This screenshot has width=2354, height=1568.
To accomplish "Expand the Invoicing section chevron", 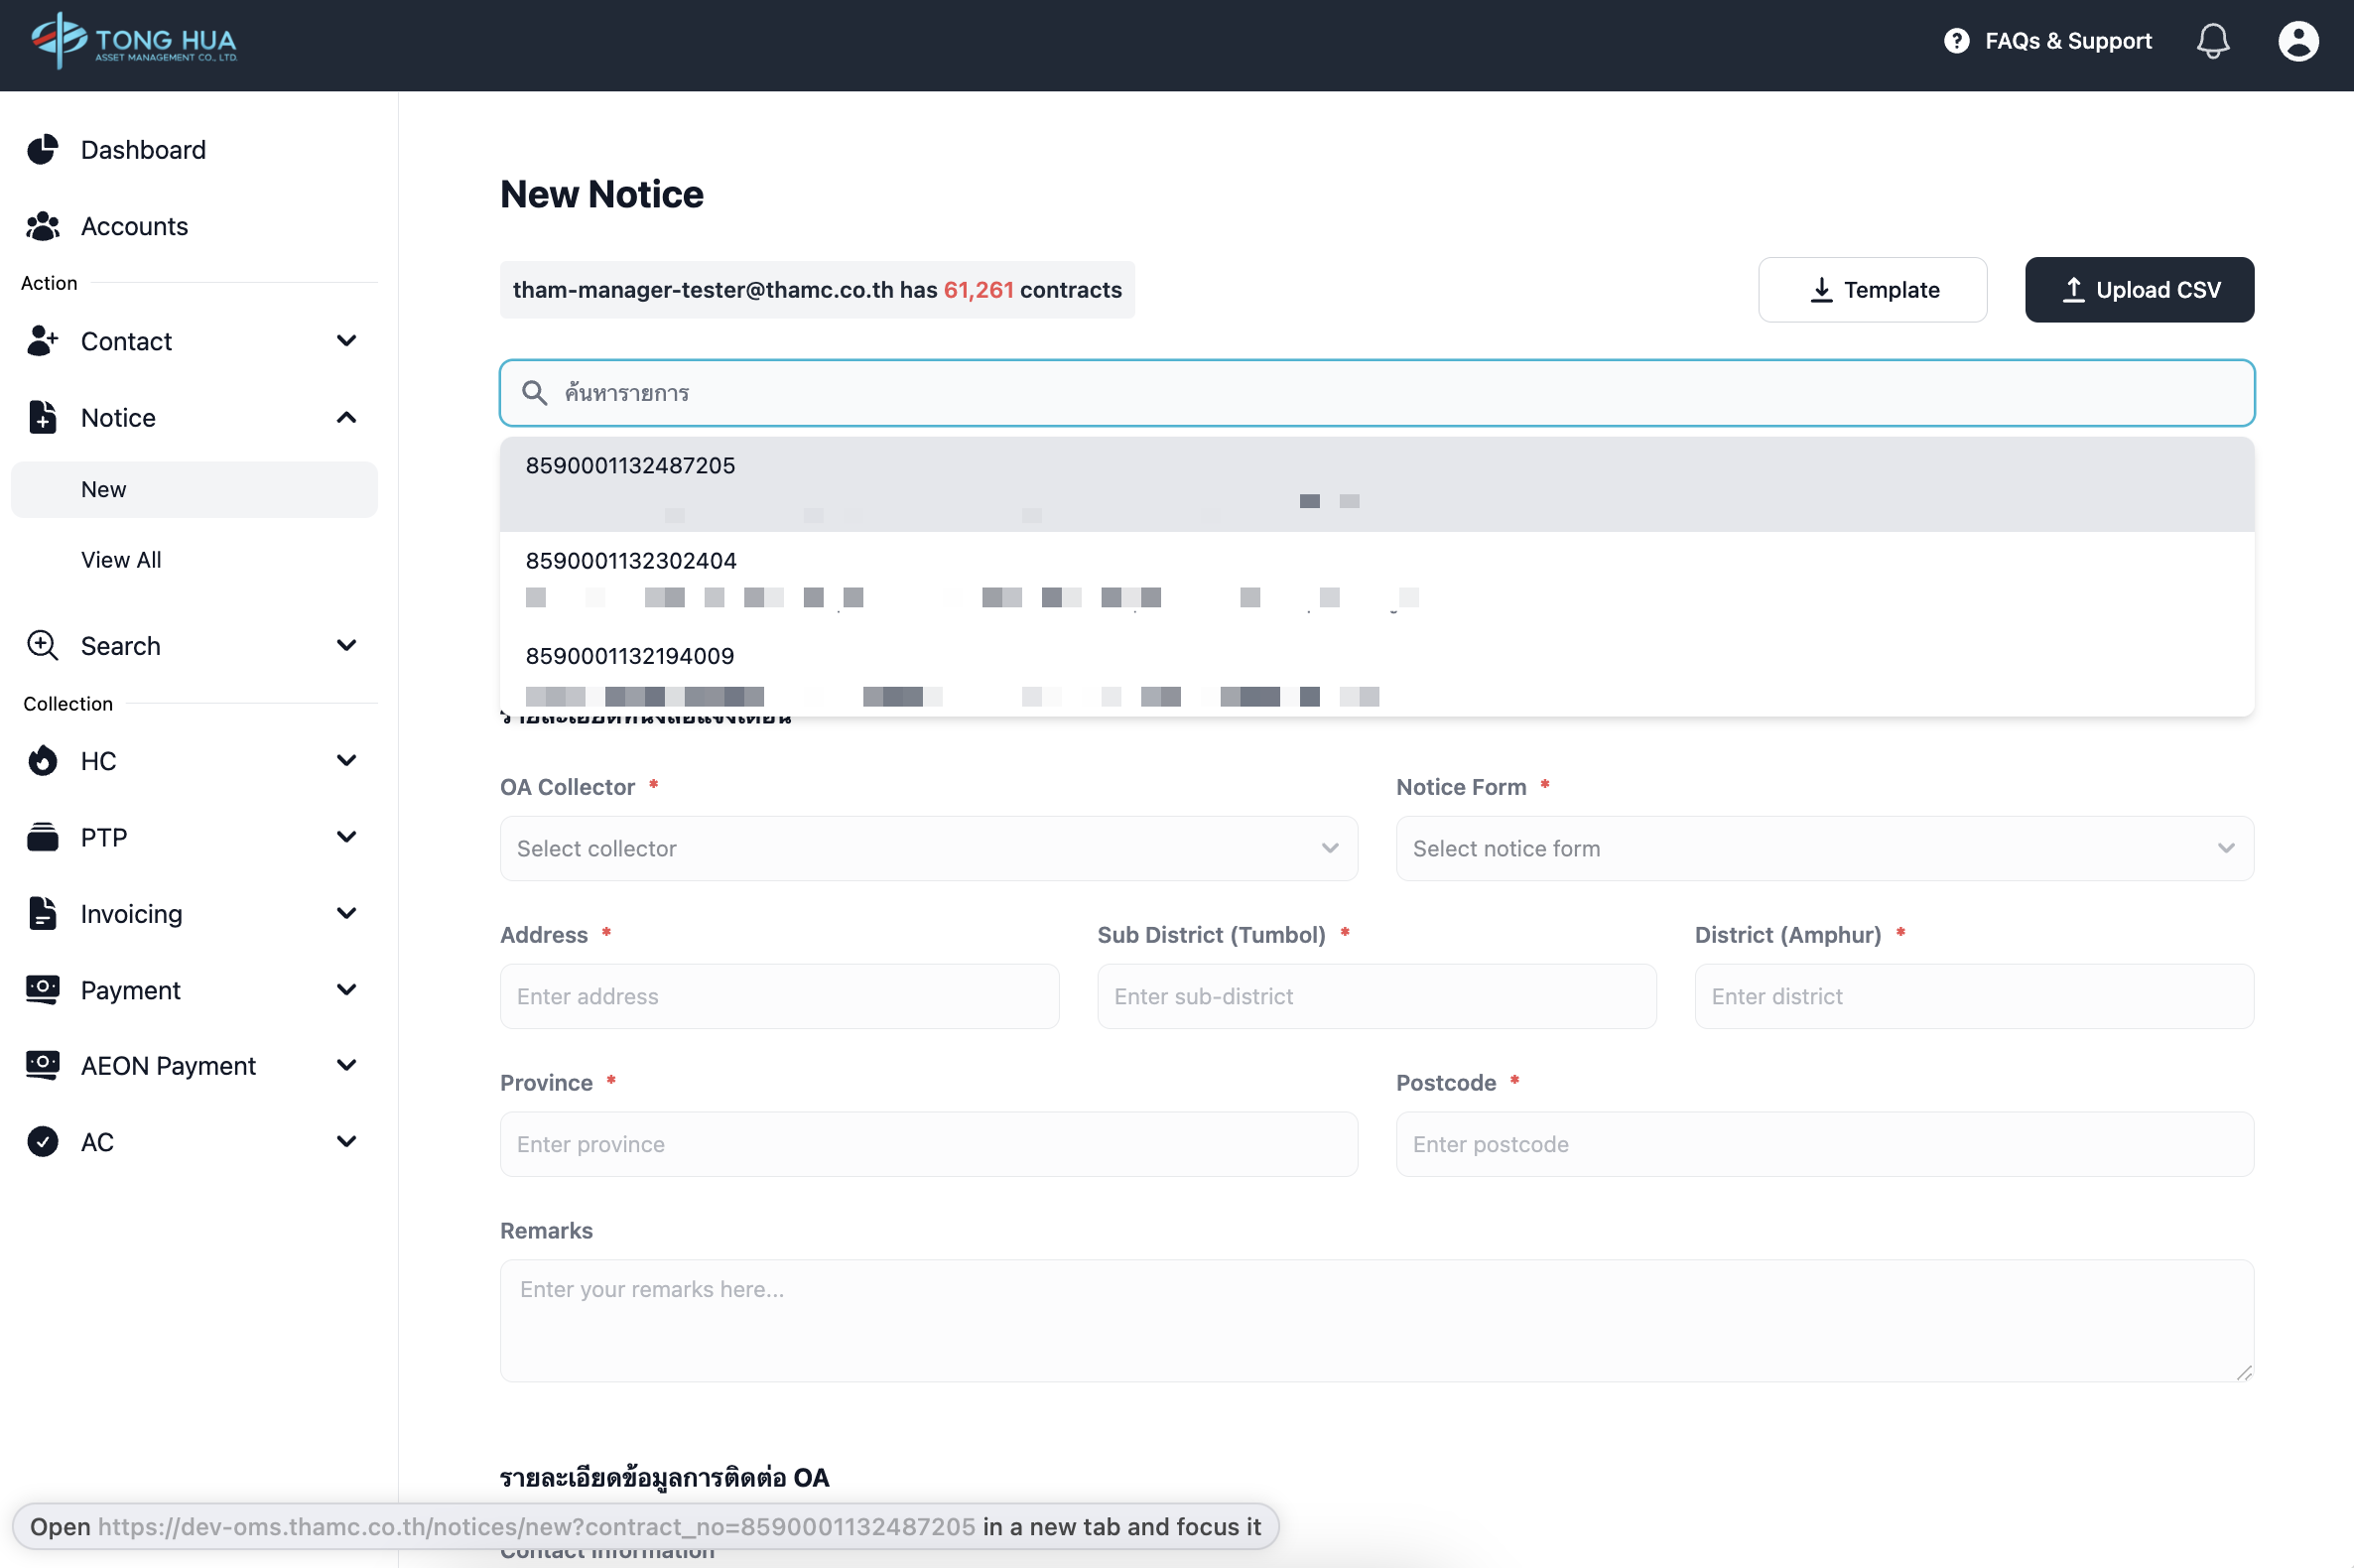I will tap(346, 913).
